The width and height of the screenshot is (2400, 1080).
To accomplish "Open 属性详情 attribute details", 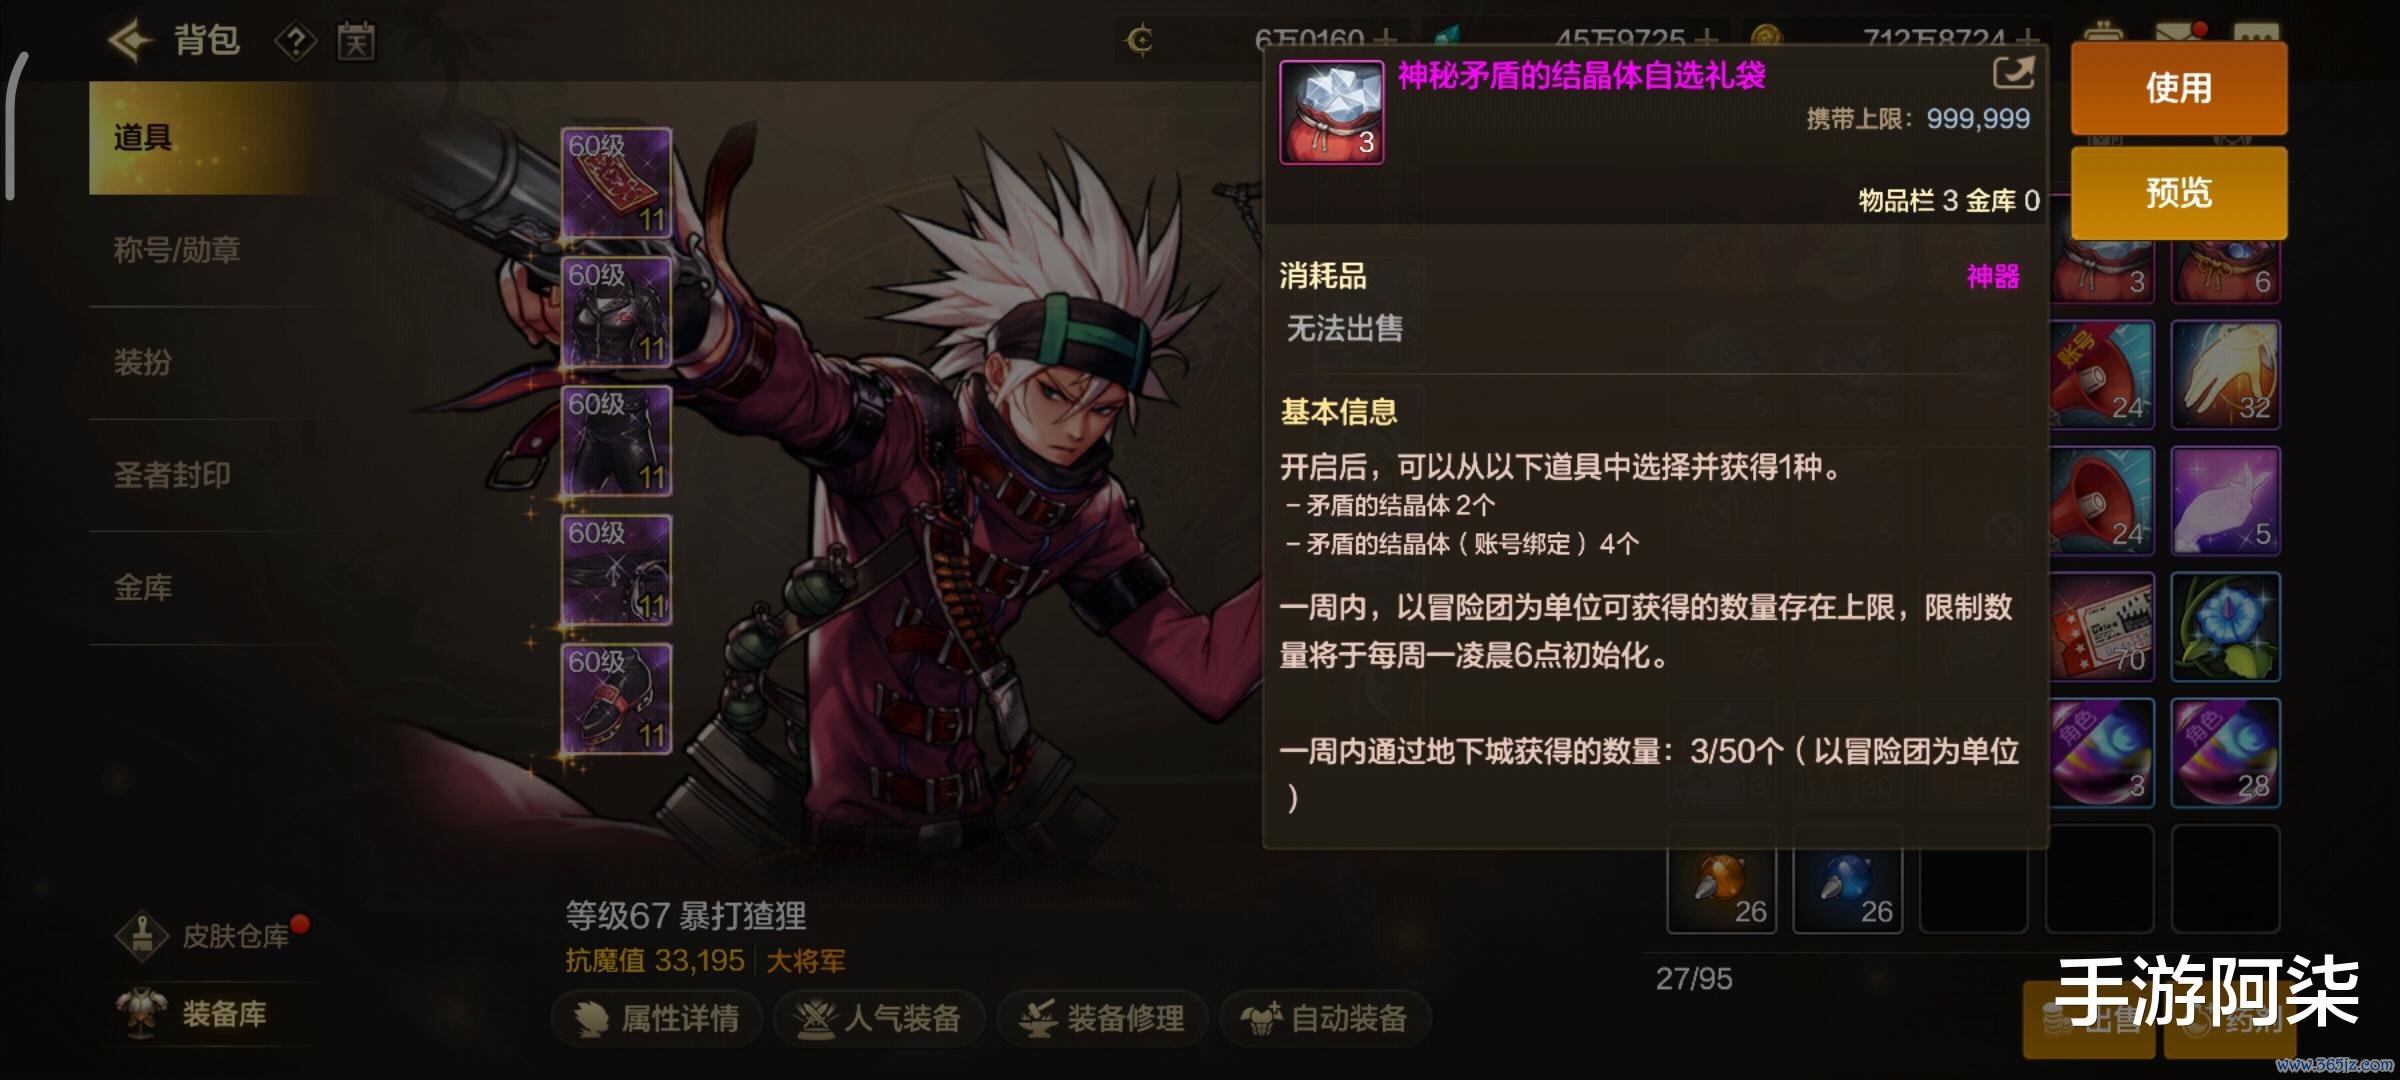I will pos(657,1018).
